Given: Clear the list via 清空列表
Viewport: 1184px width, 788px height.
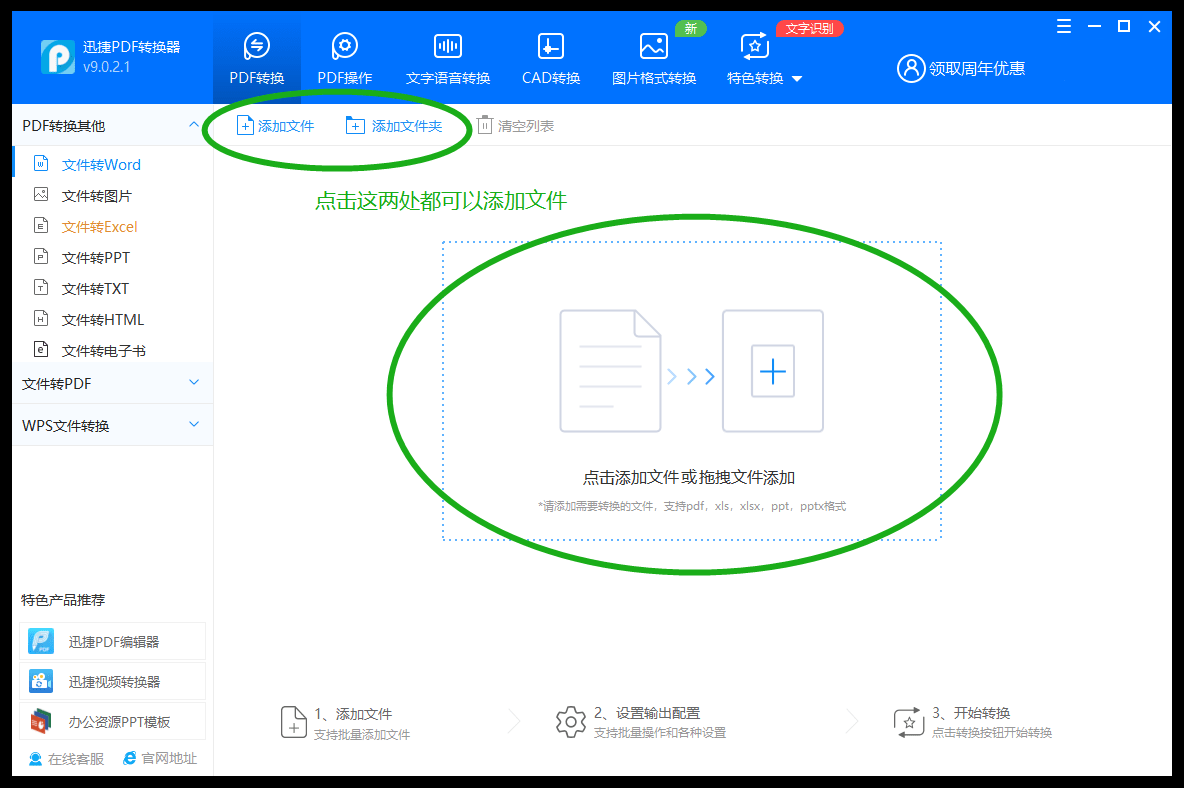Looking at the screenshot, I should (516, 124).
